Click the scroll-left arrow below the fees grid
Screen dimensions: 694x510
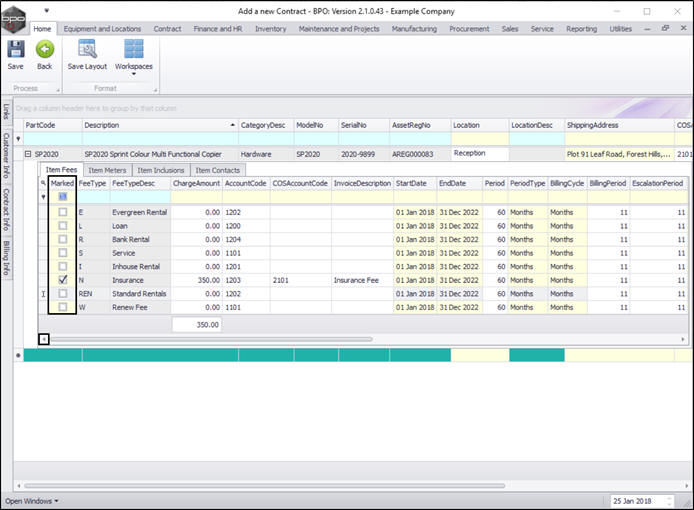click(x=43, y=340)
